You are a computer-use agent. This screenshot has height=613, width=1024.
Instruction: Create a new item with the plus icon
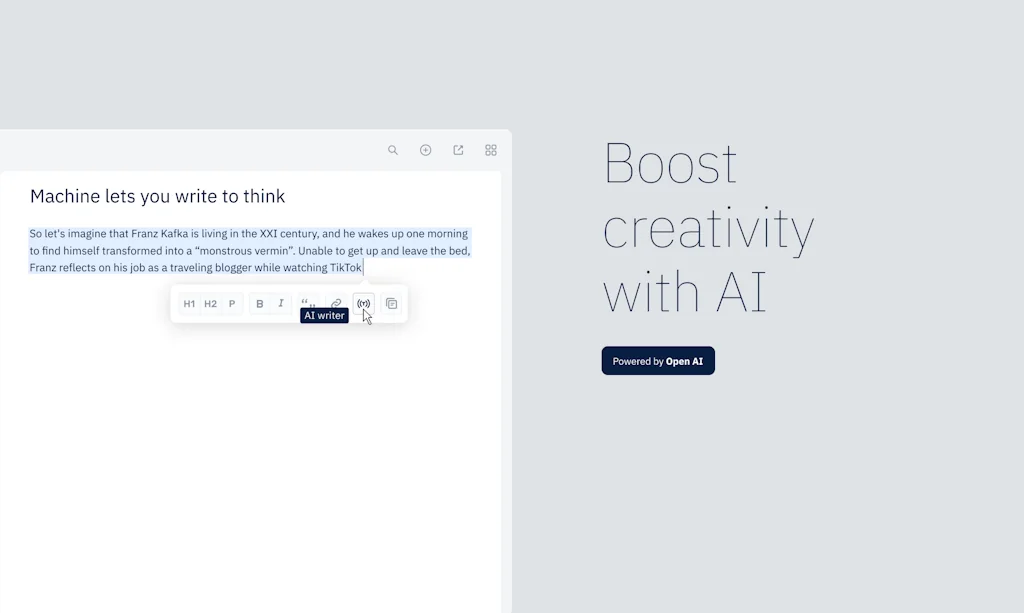tap(425, 149)
